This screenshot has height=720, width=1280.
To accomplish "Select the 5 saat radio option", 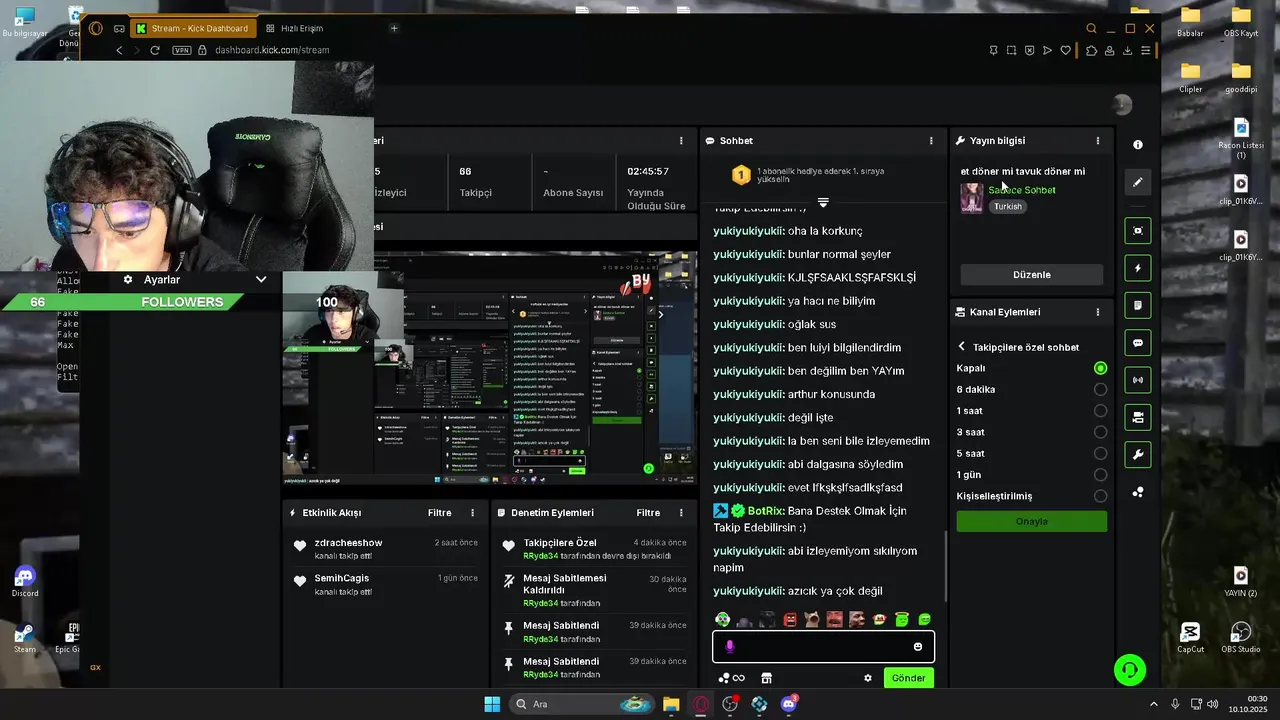I will tap(1100, 454).
